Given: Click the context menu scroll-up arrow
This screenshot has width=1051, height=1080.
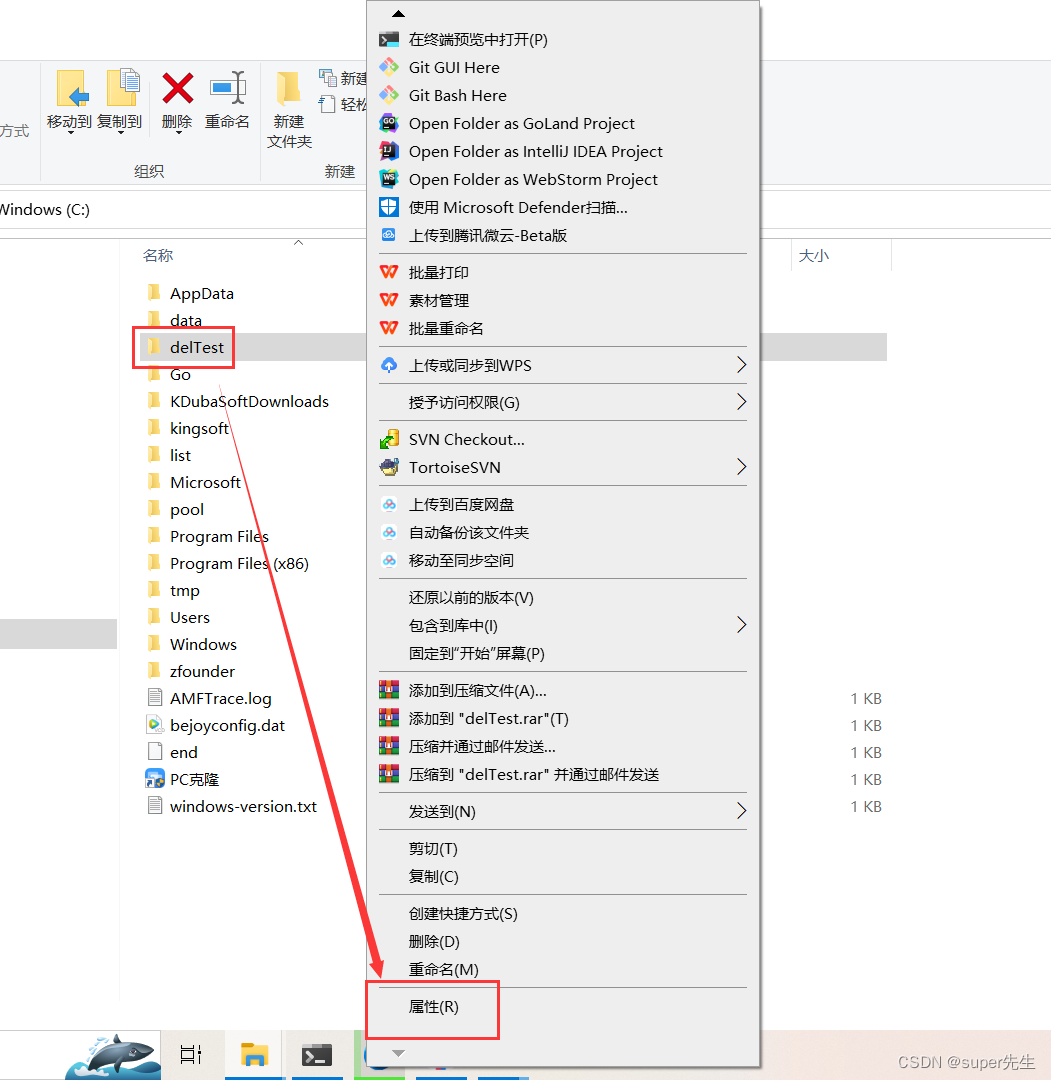Looking at the screenshot, I should click(x=398, y=13).
